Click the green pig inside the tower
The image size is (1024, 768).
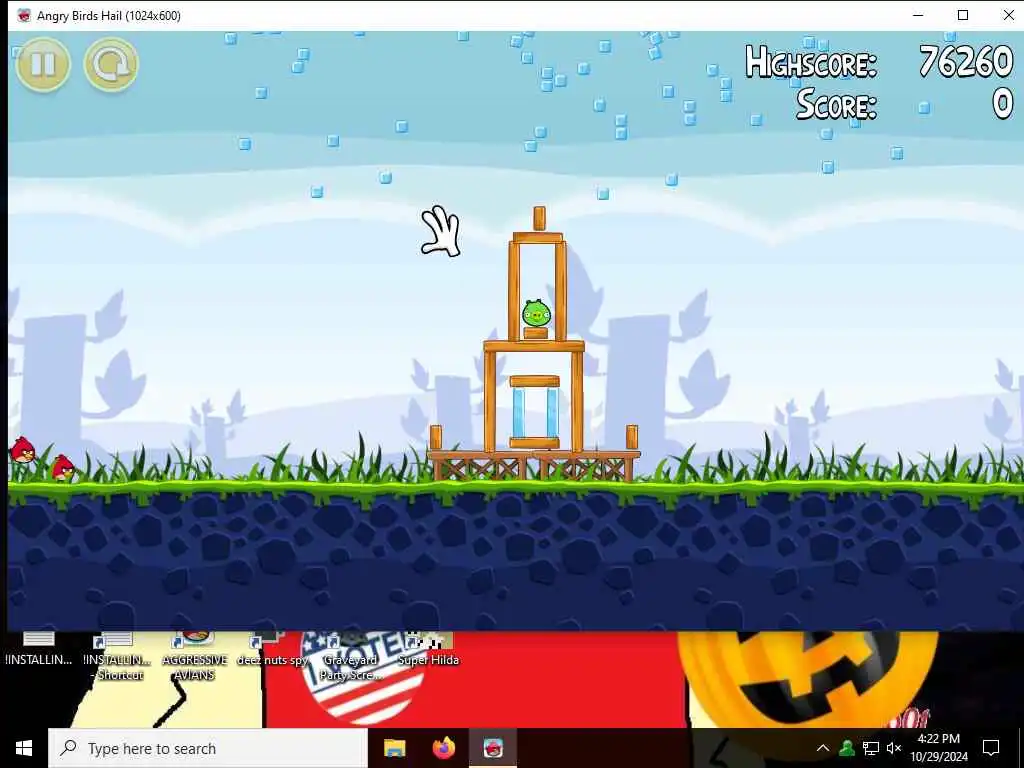(x=536, y=313)
